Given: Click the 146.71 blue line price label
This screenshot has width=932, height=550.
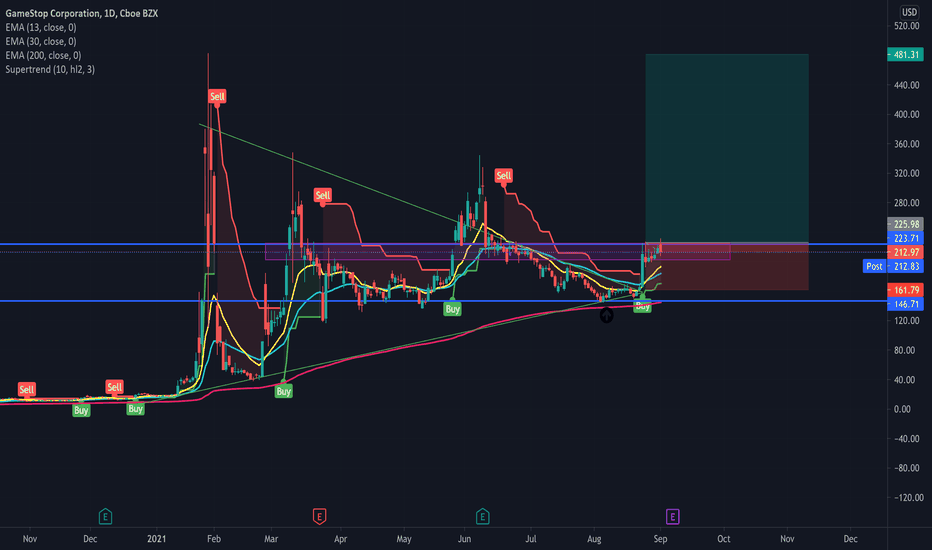Looking at the screenshot, I should tap(905, 304).
